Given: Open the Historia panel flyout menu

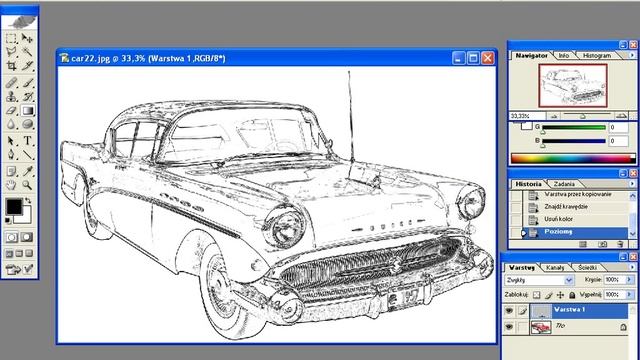Looking at the screenshot, I should (x=632, y=184).
